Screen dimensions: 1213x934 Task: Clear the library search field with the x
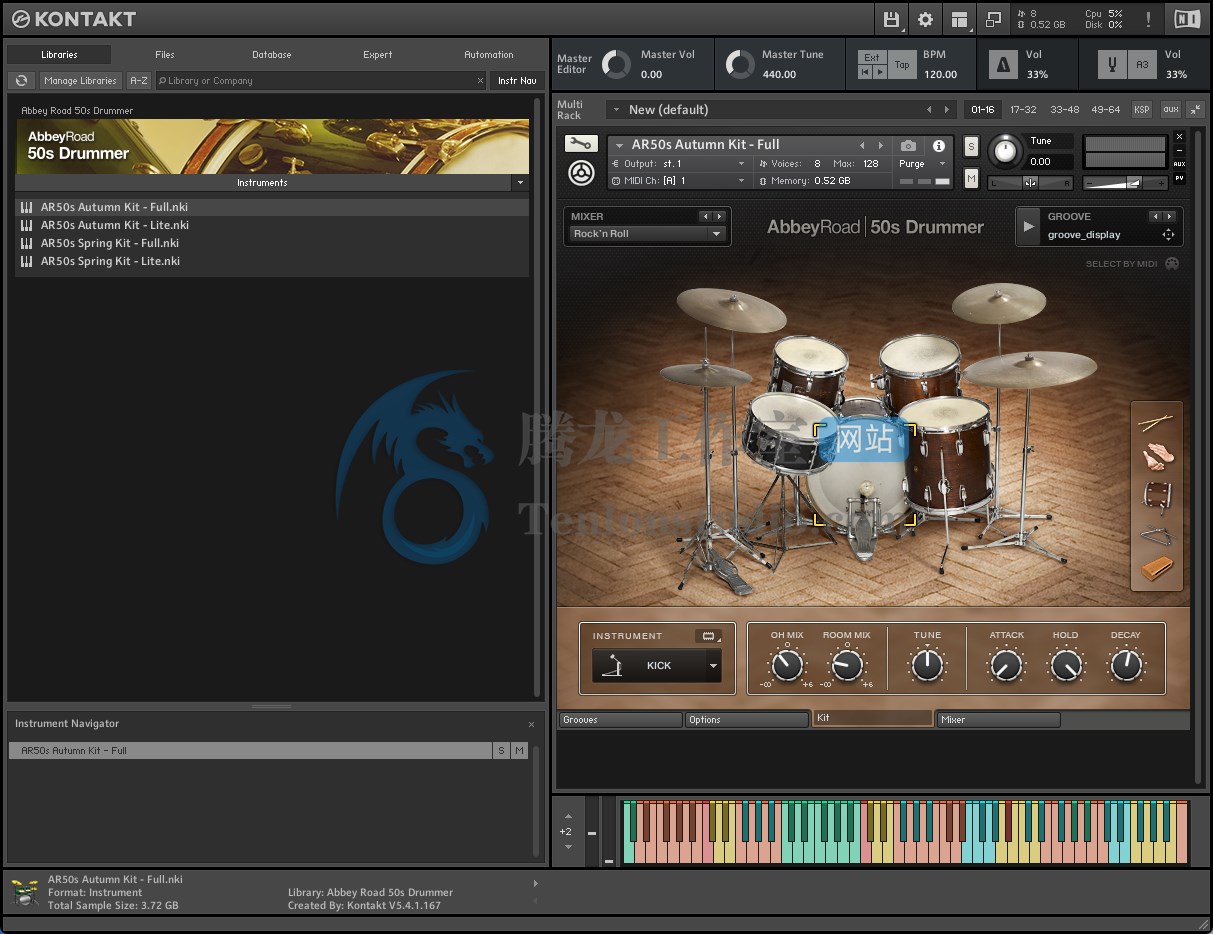(480, 81)
